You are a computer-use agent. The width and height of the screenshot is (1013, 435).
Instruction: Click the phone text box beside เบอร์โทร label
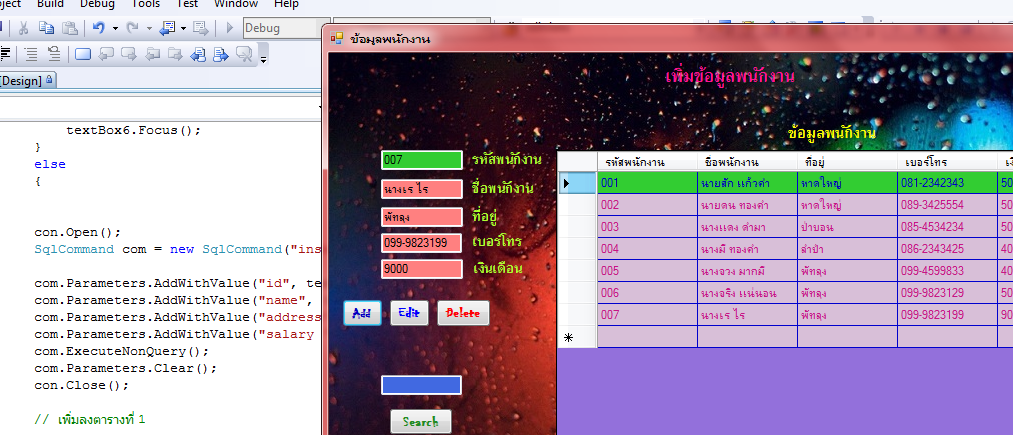pyautogui.click(x=422, y=243)
